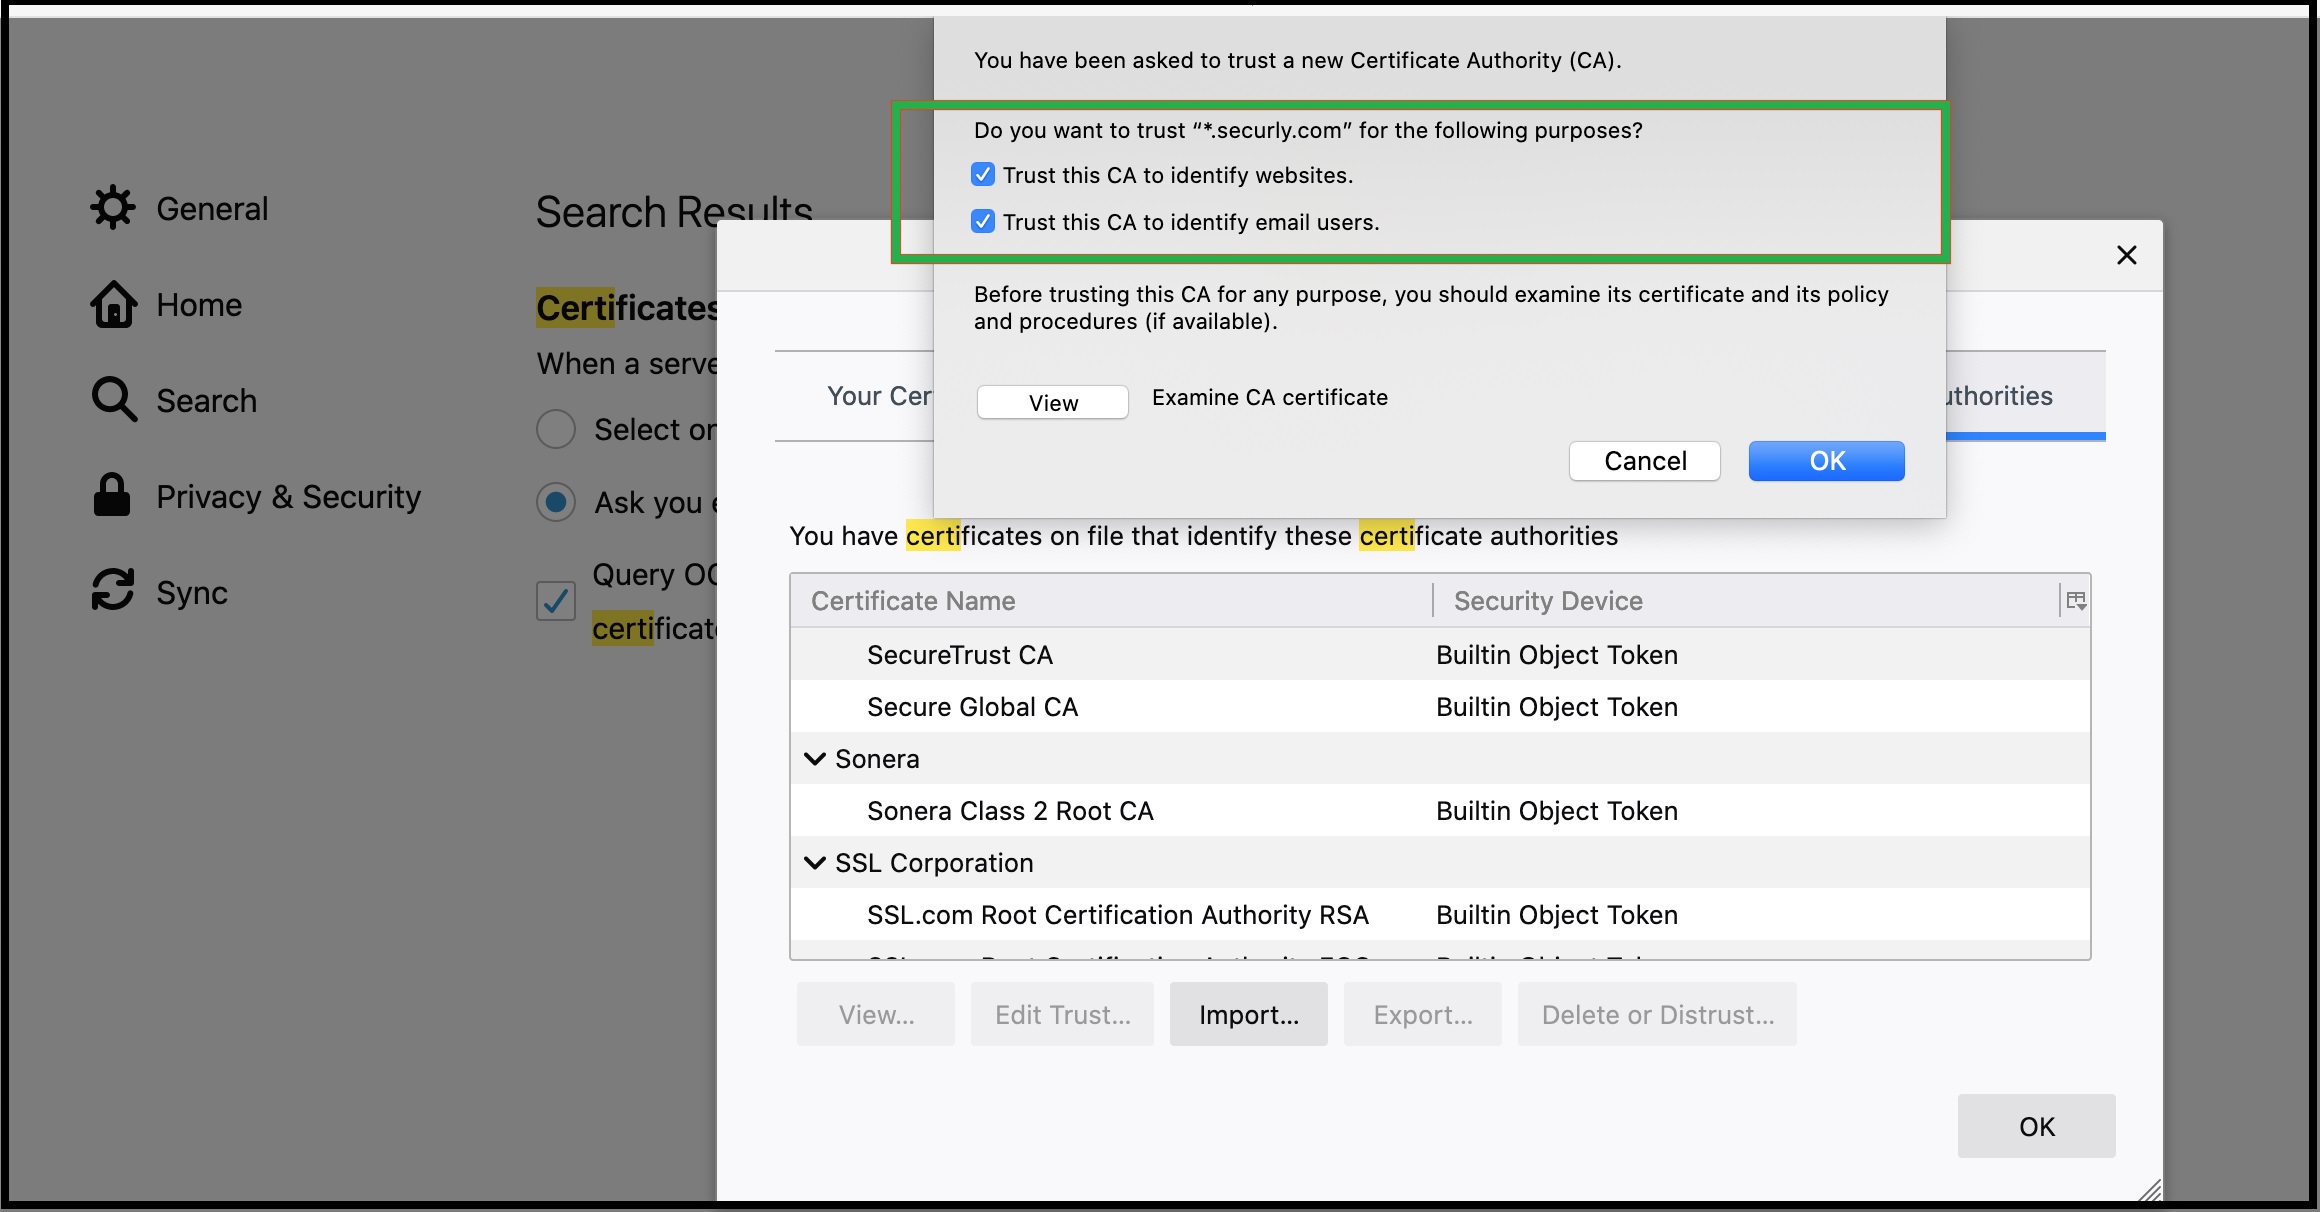
Task: Collapse the Sonera certificate group
Action: point(815,759)
